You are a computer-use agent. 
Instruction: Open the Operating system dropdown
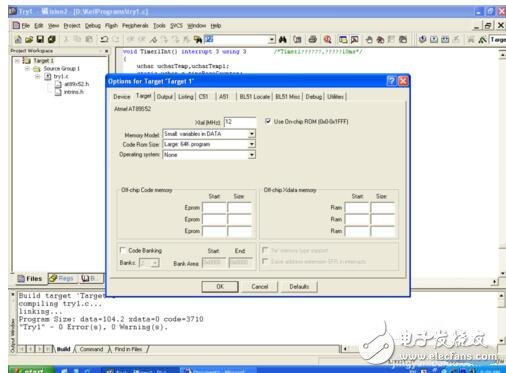click(252, 155)
